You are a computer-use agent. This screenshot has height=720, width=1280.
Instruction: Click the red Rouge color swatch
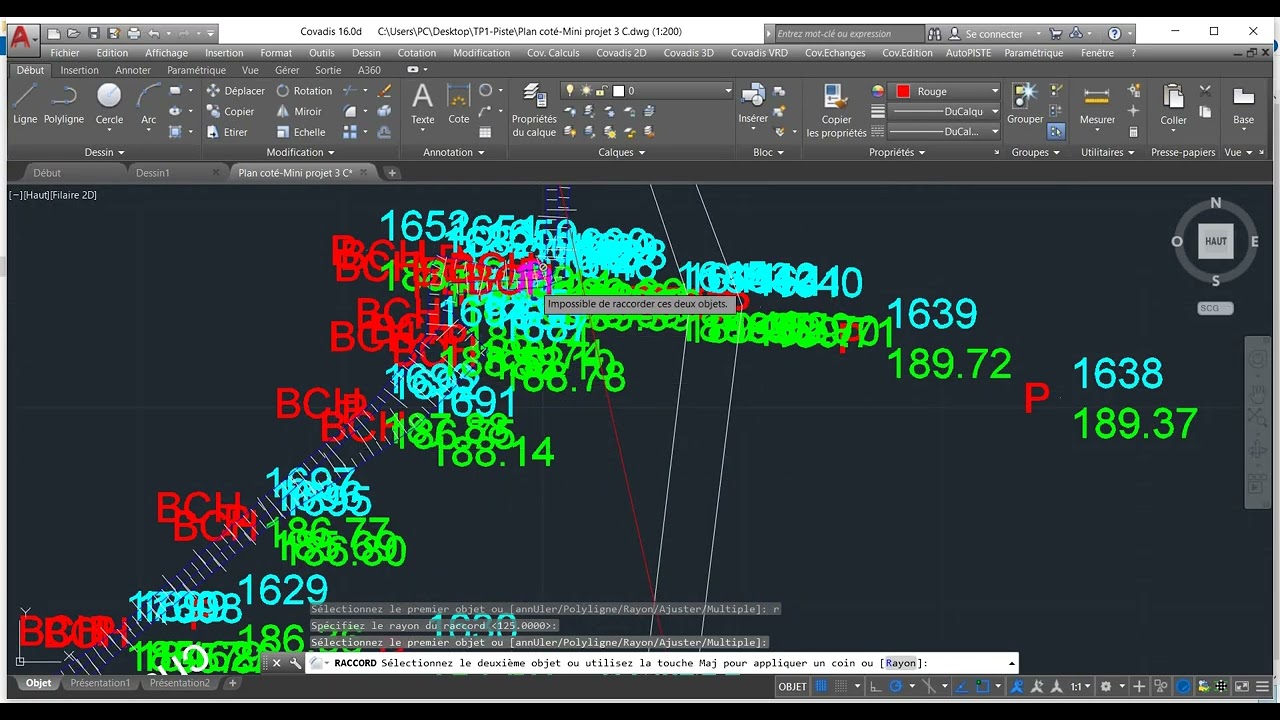pyautogui.click(x=903, y=91)
